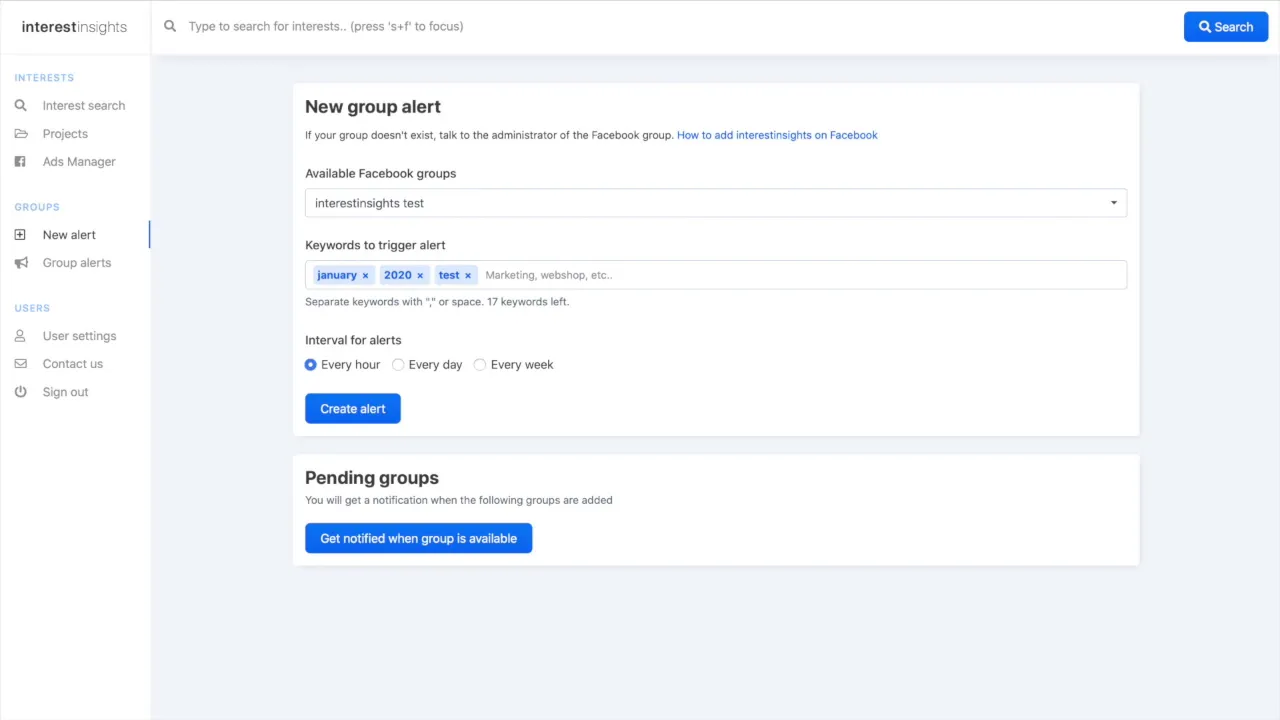Delete the 'test' keyword tag
The width and height of the screenshot is (1280, 720).
[x=467, y=275]
